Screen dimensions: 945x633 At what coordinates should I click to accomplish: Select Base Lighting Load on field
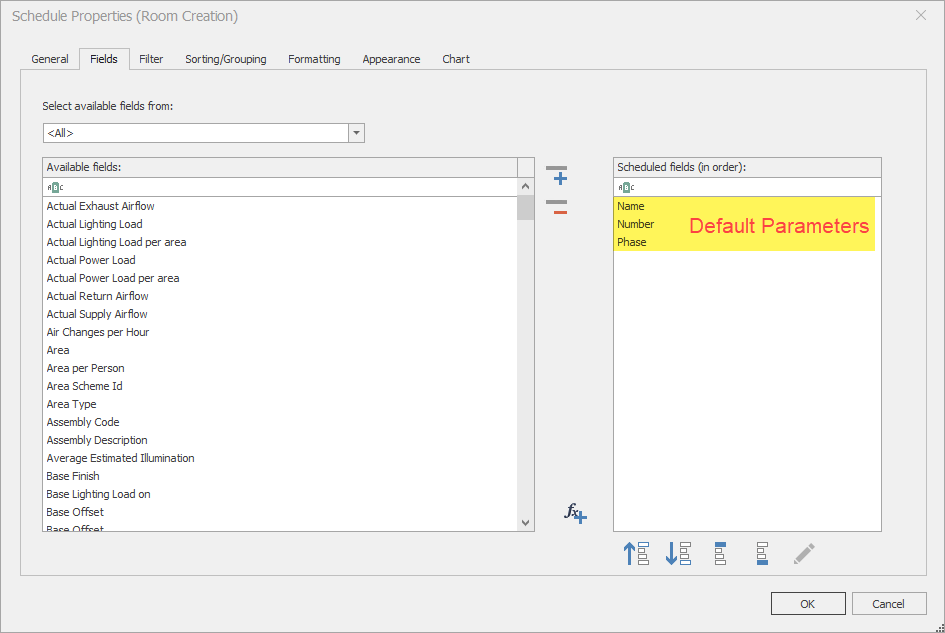[280, 494]
